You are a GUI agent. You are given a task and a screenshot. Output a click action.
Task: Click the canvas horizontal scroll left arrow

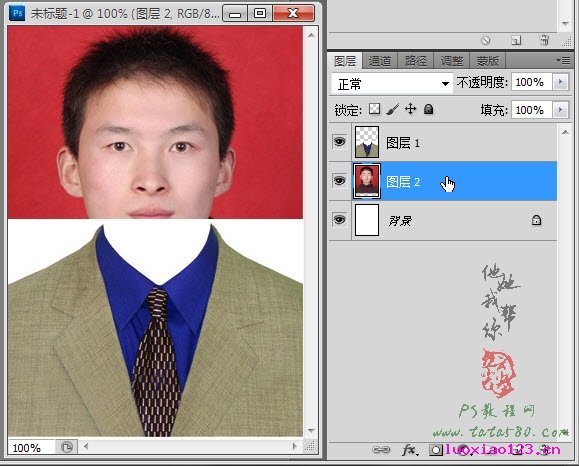86,446
